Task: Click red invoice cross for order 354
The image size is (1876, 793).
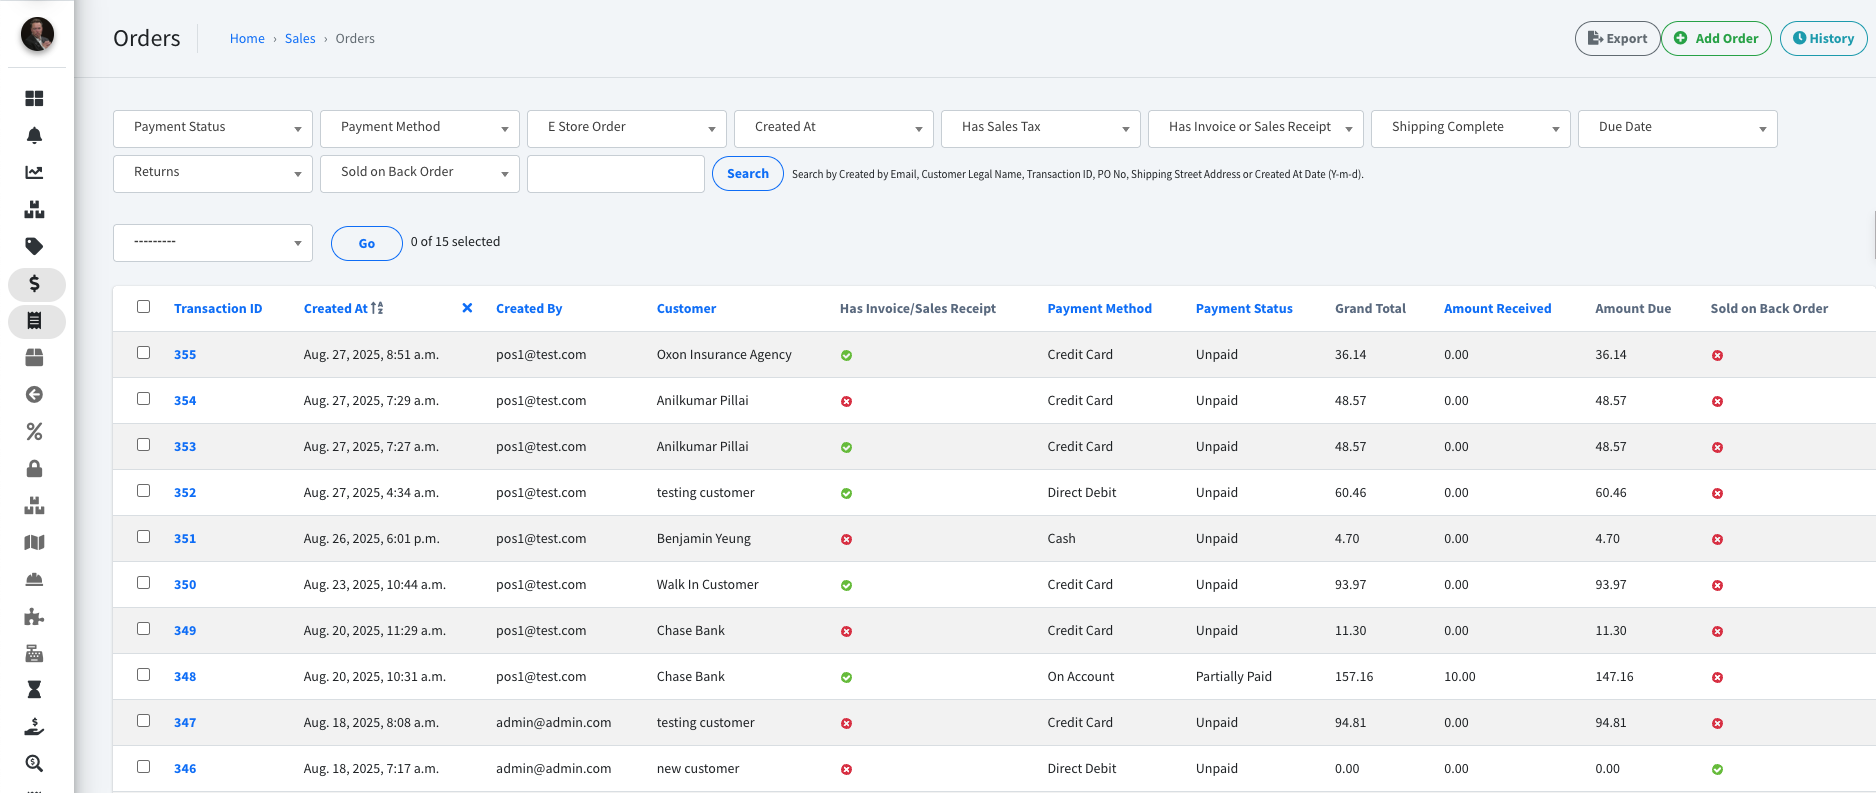Action: click(846, 401)
